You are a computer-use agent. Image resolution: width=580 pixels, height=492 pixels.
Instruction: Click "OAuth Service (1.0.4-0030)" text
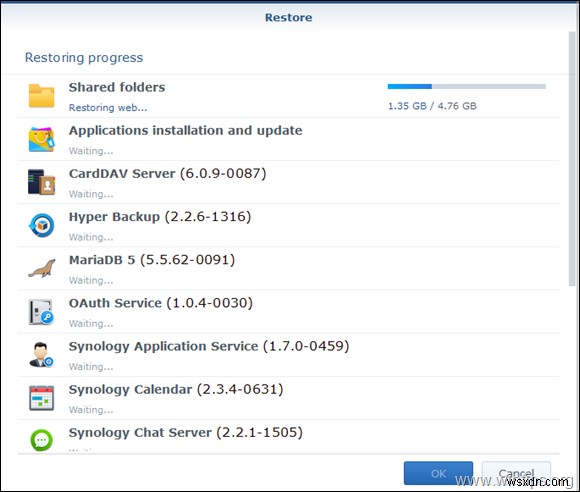161,303
